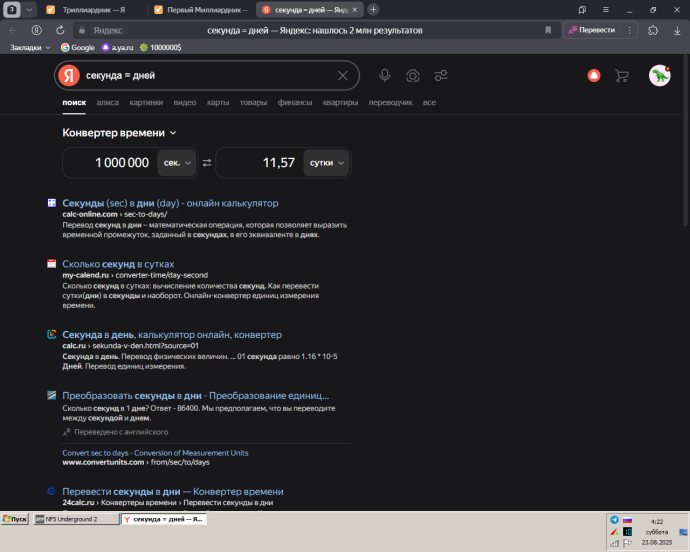Open the сутки unit dropdown
This screenshot has height=552, width=690.
326,163
